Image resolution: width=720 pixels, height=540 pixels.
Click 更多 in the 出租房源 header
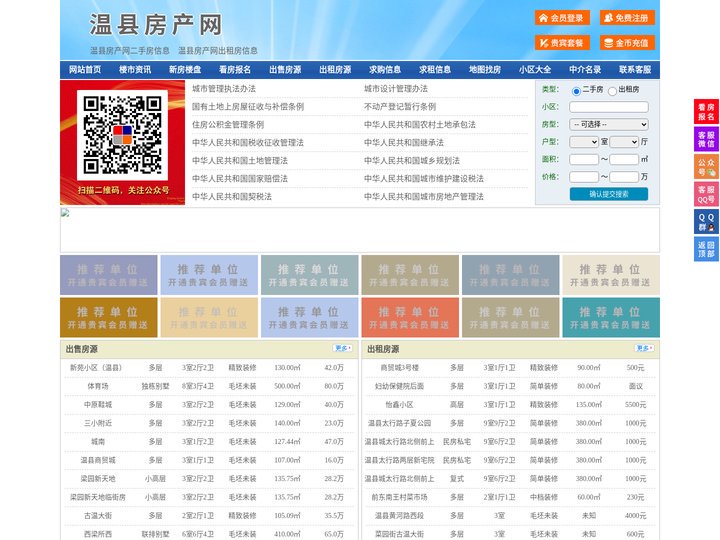(644, 348)
